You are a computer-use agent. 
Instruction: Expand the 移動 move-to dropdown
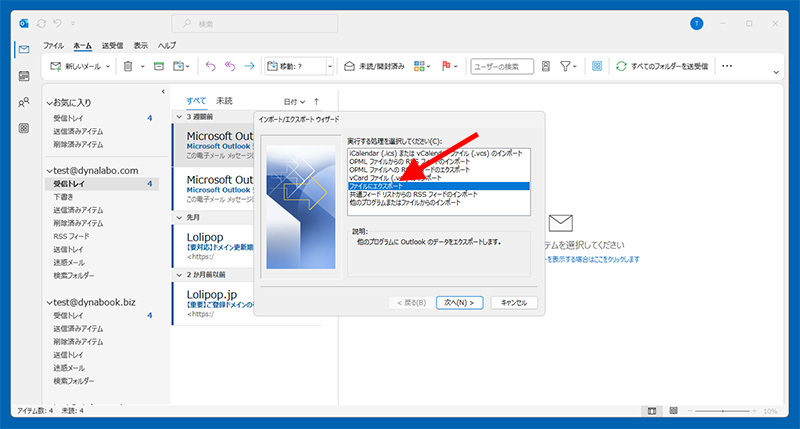pos(329,66)
